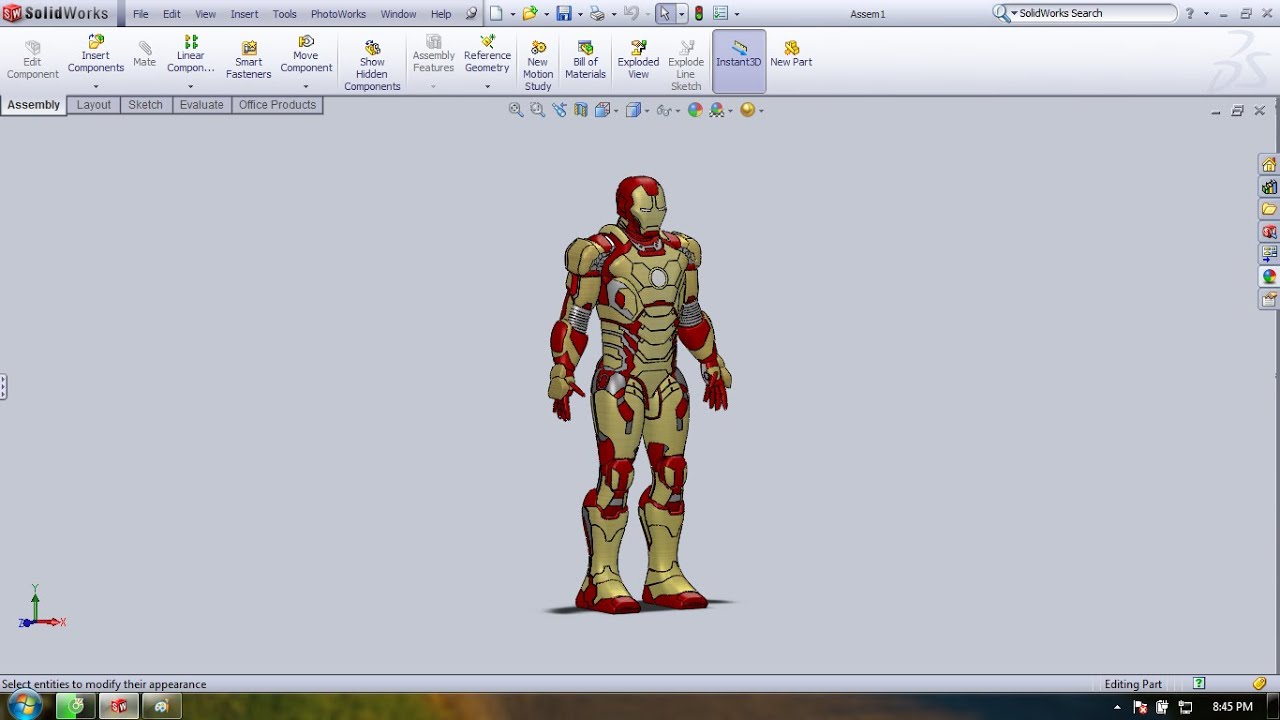Open the Window menu
The width and height of the screenshot is (1280, 720).
(x=399, y=14)
